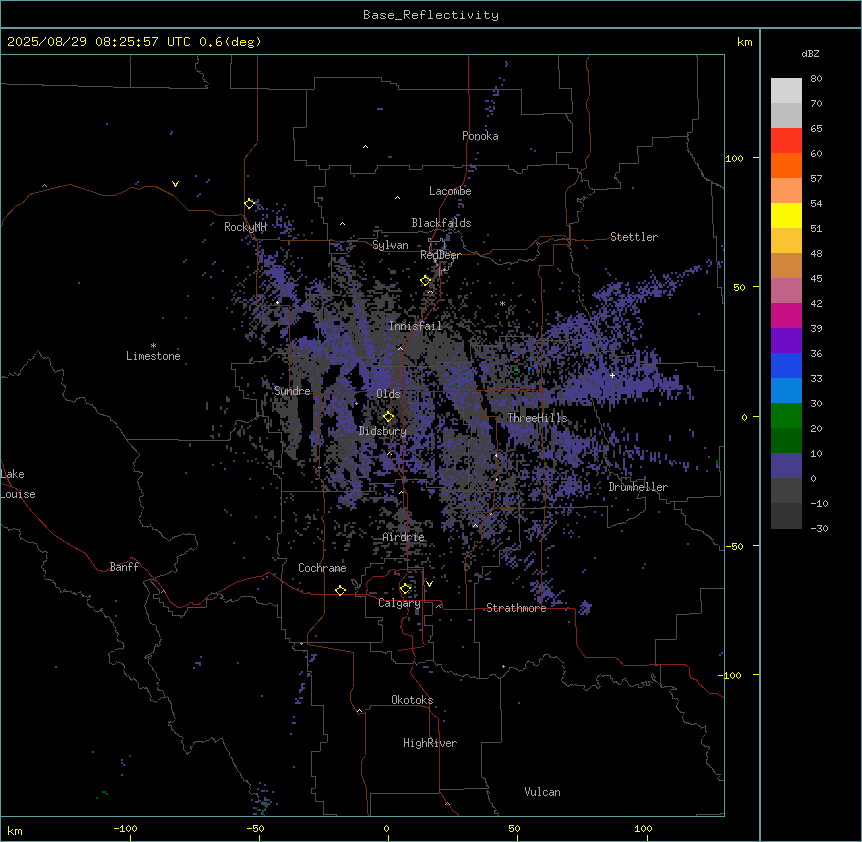862x842 pixels.
Task: Select the yellow diamond marker below Cochrane
Action: (340, 590)
